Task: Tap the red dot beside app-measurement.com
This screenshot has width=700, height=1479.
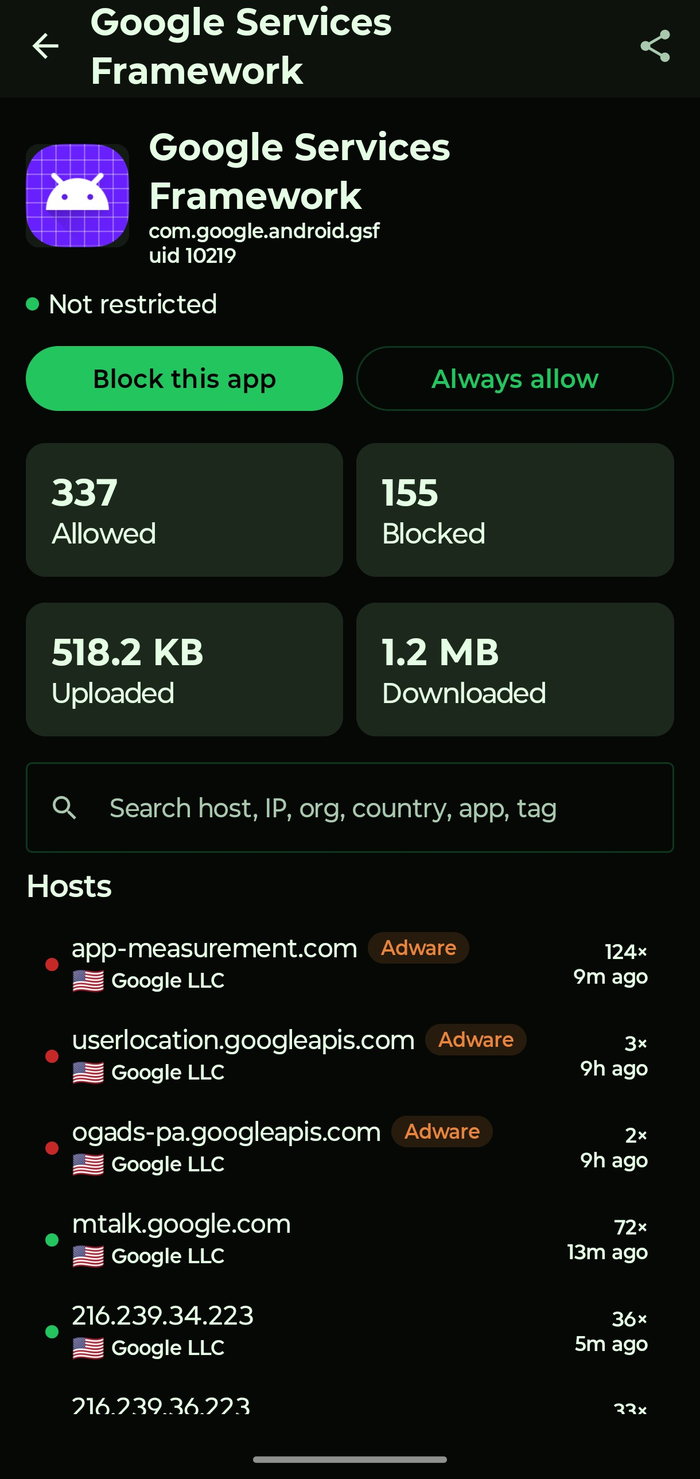Action: point(52,964)
